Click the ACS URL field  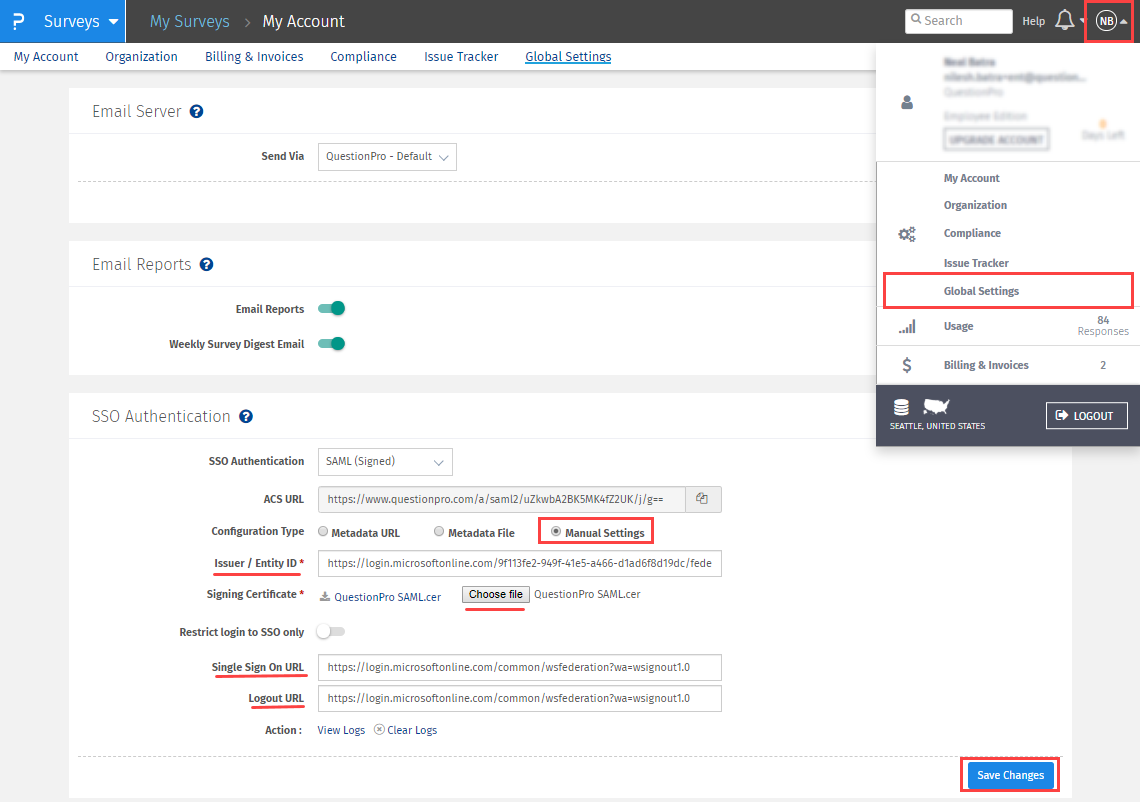pyautogui.click(x=502, y=500)
